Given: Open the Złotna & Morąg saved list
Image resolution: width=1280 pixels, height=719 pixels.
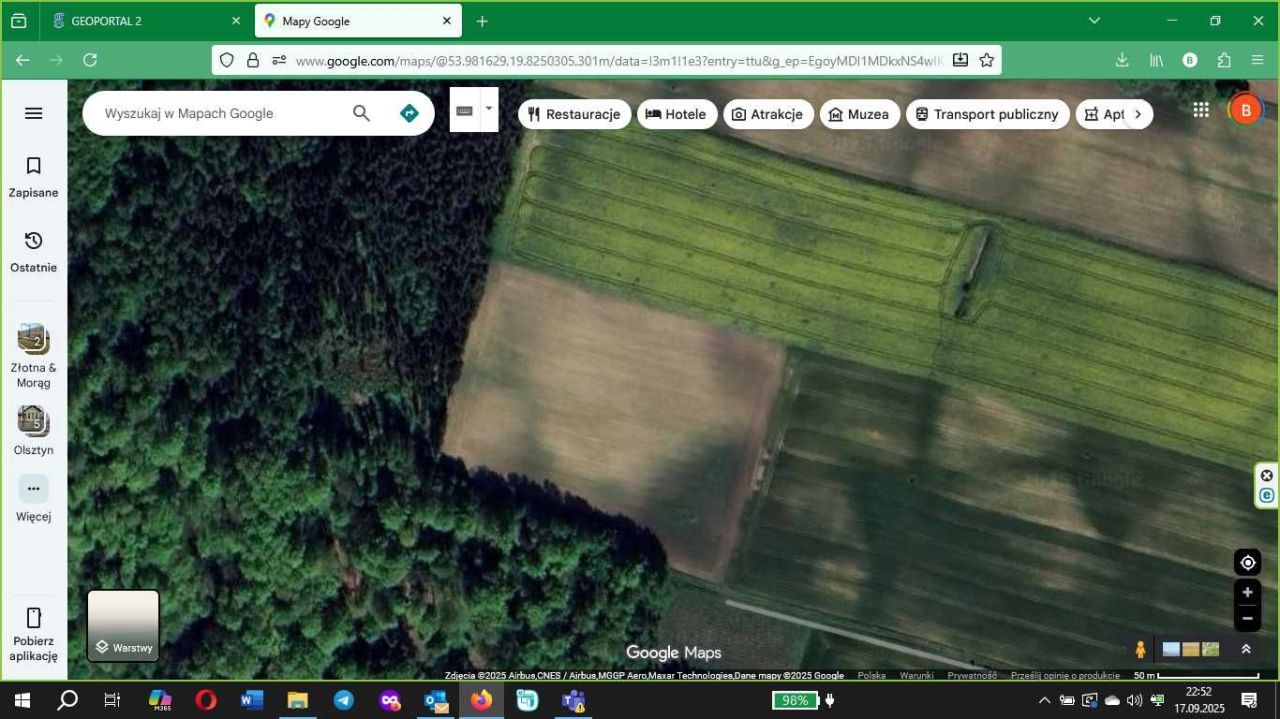Looking at the screenshot, I should (33, 356).
